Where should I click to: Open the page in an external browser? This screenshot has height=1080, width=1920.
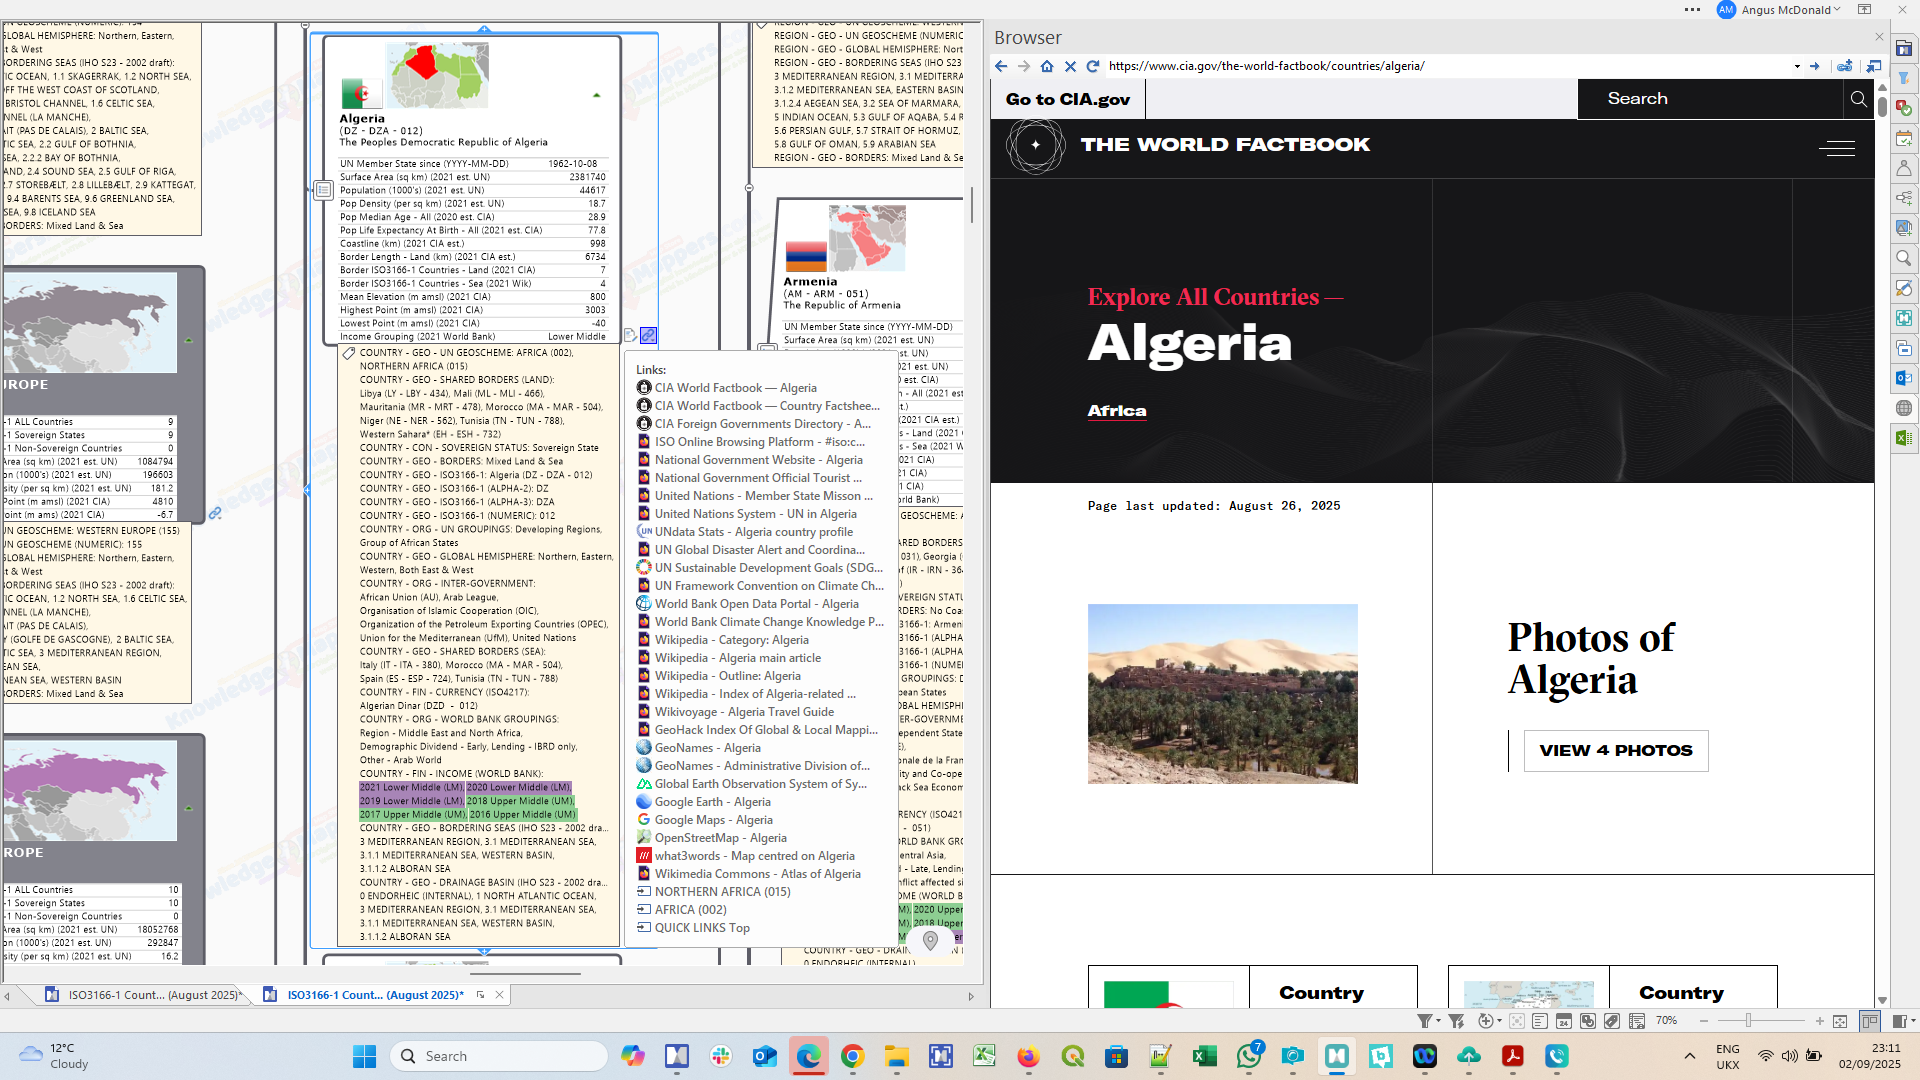tap(1873, 66)
